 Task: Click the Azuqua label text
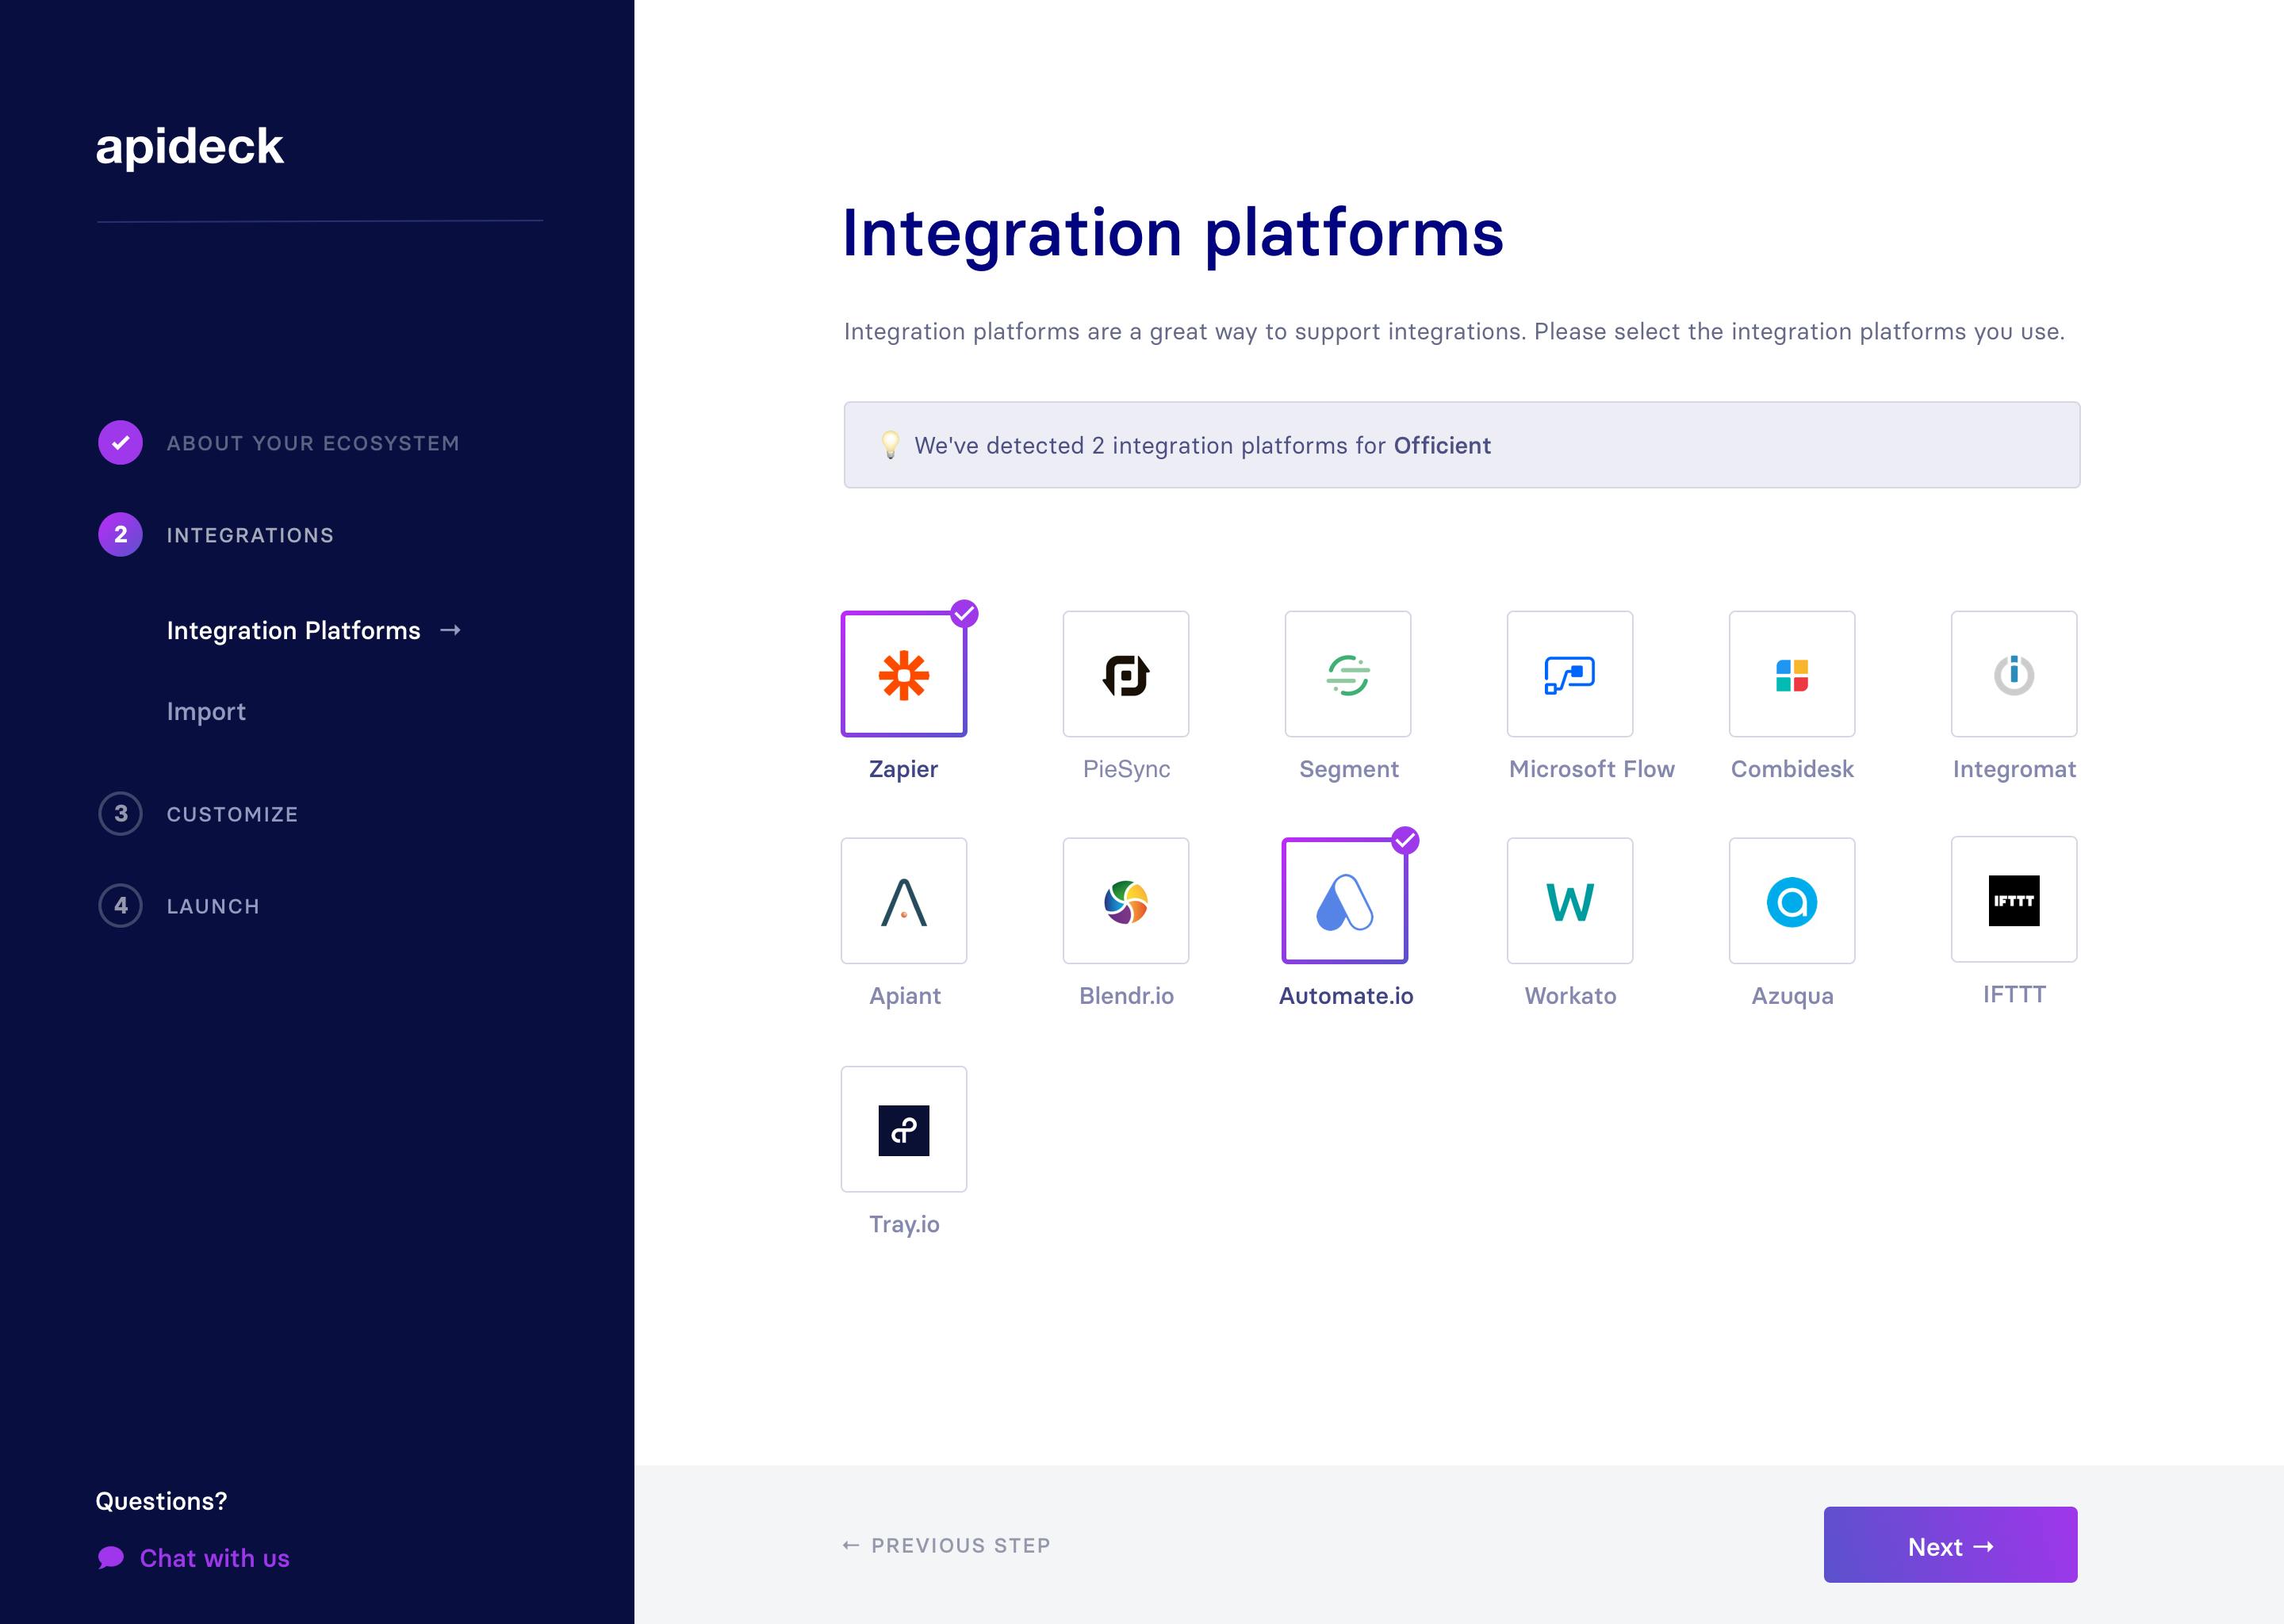coord(1792,996)
